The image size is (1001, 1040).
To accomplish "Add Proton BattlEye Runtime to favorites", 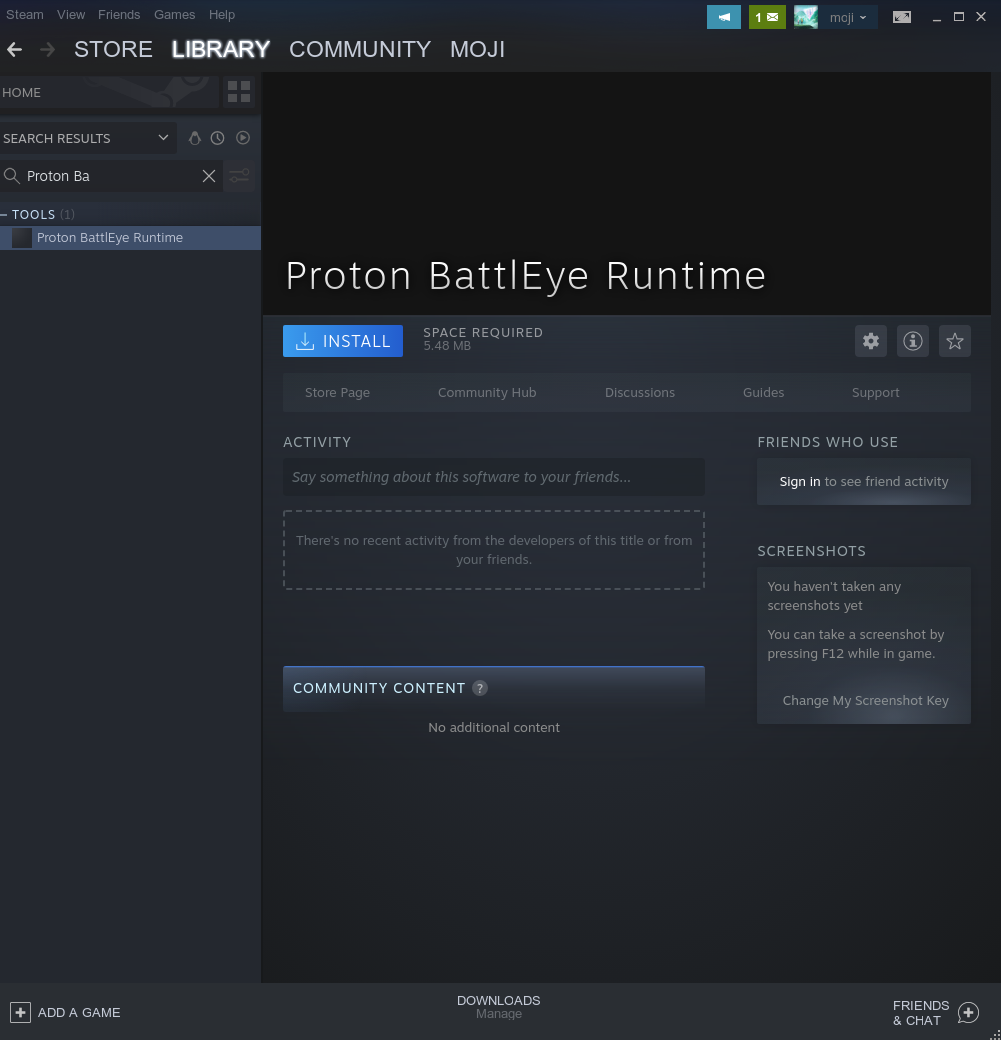I will (x=955, y=341).
